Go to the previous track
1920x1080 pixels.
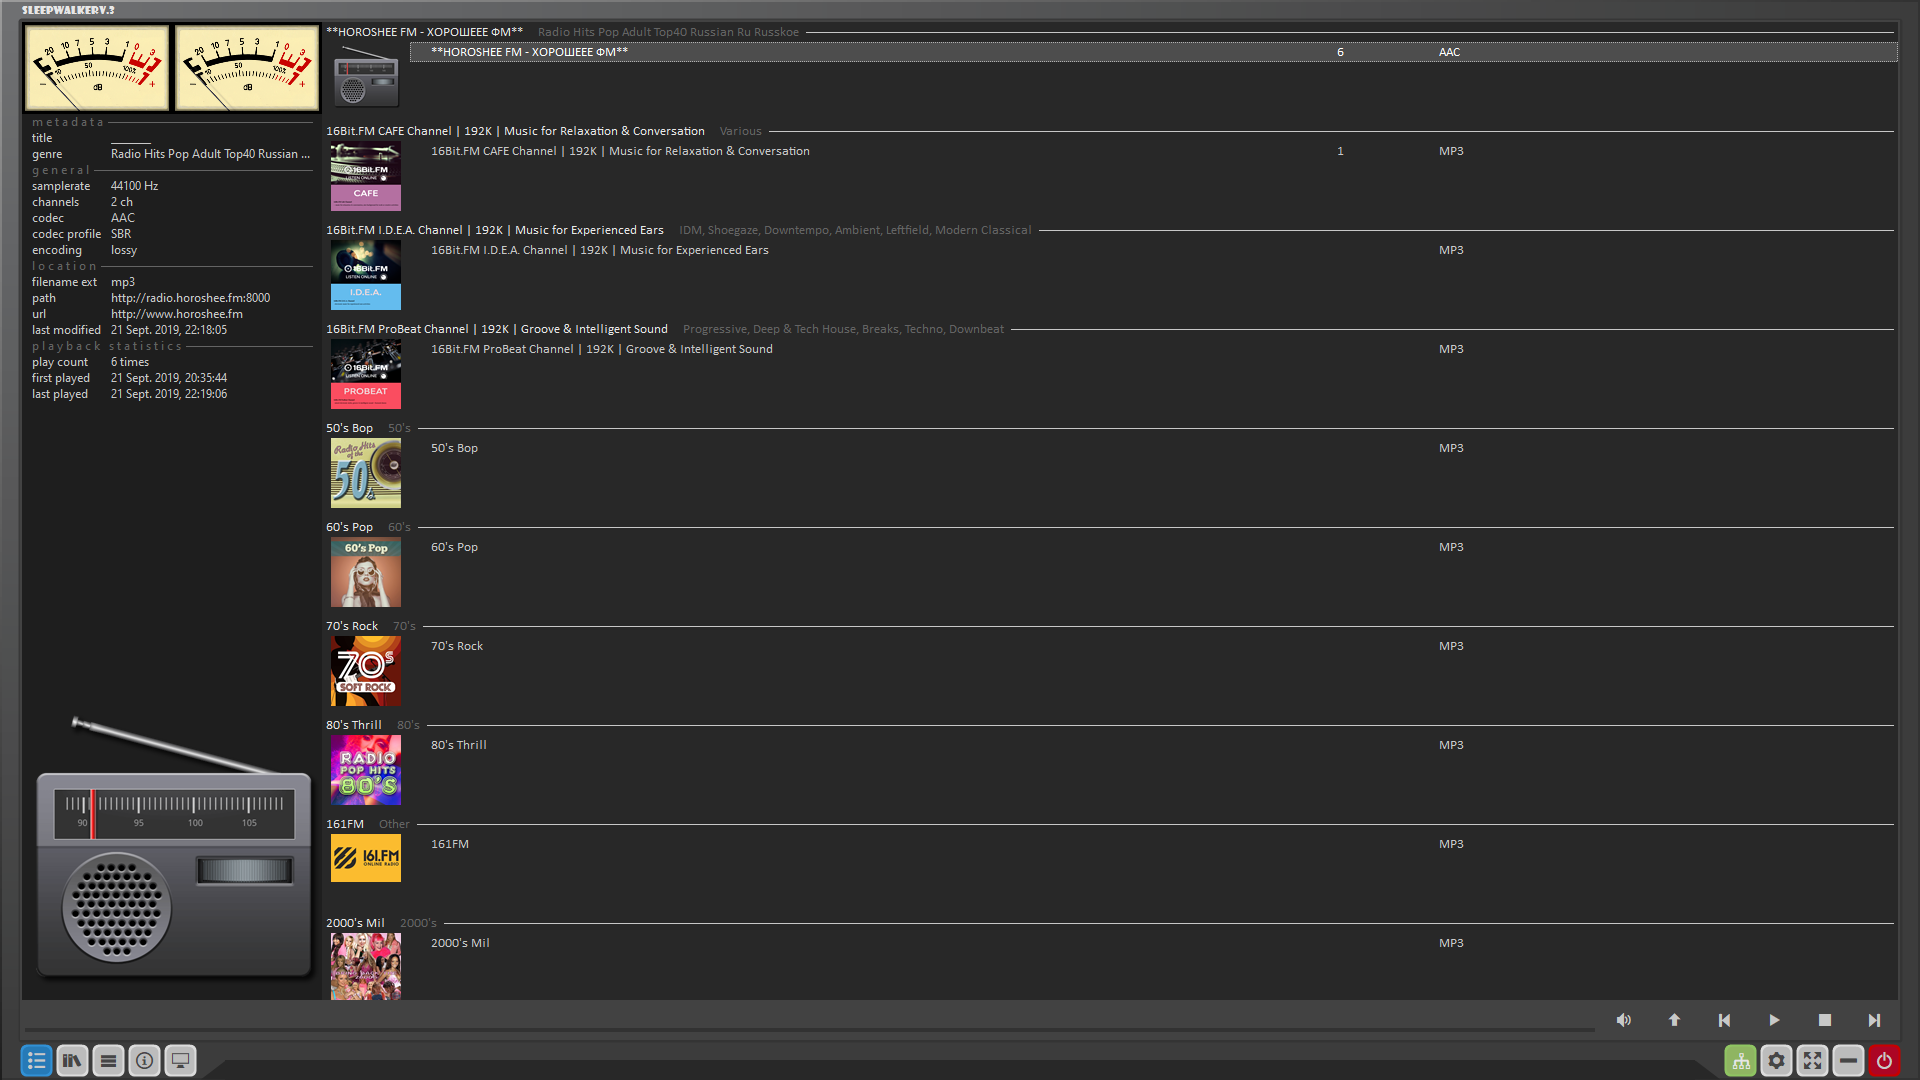click(1724, 1020)
